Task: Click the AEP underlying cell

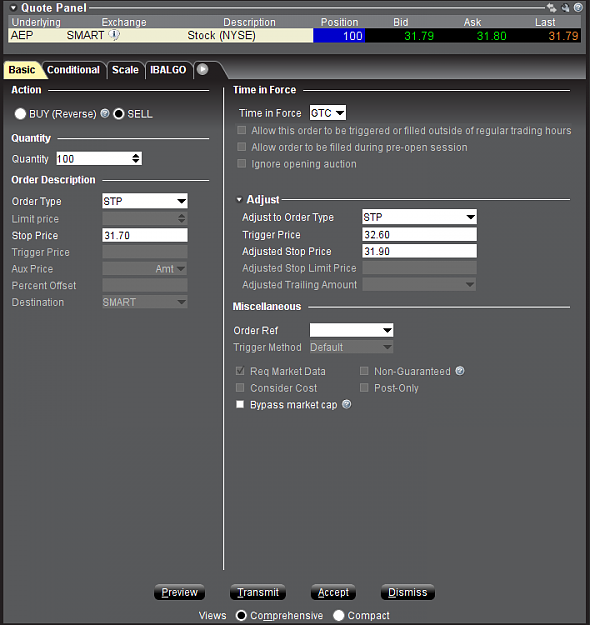Action: pyautogui.click(x=22, y=35)
